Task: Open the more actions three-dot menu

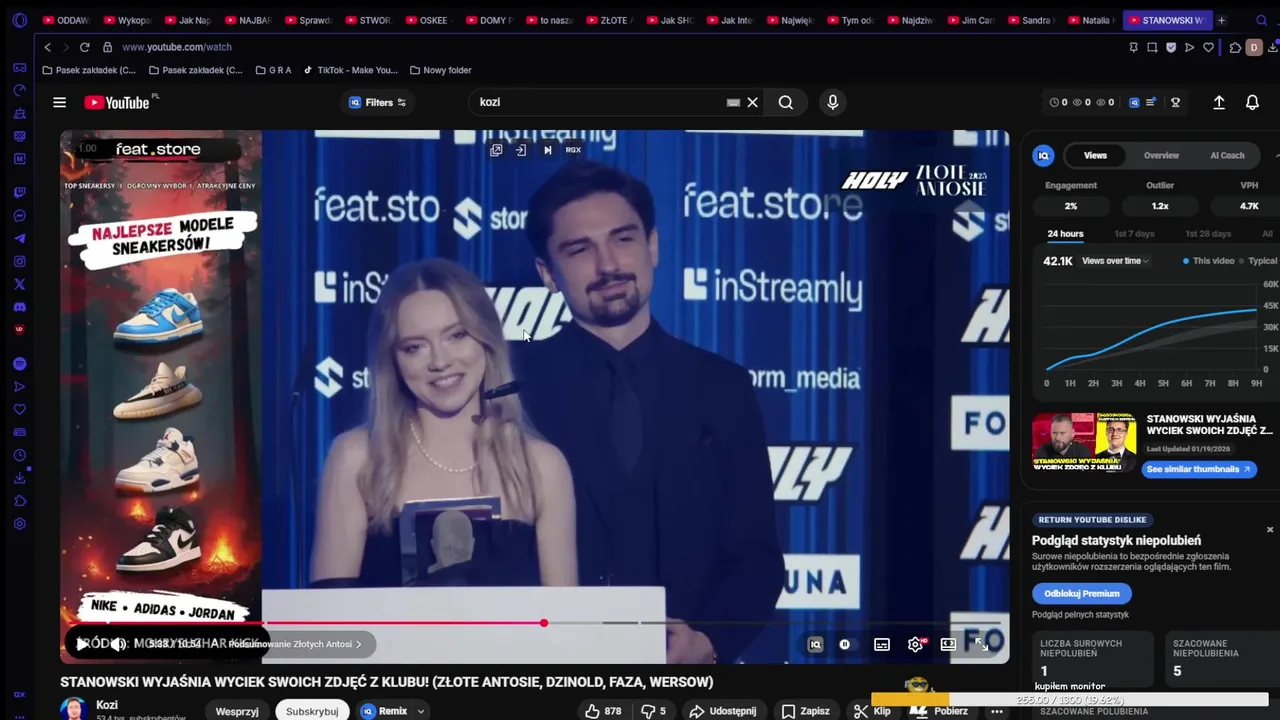Action: (x=996, y=711)
